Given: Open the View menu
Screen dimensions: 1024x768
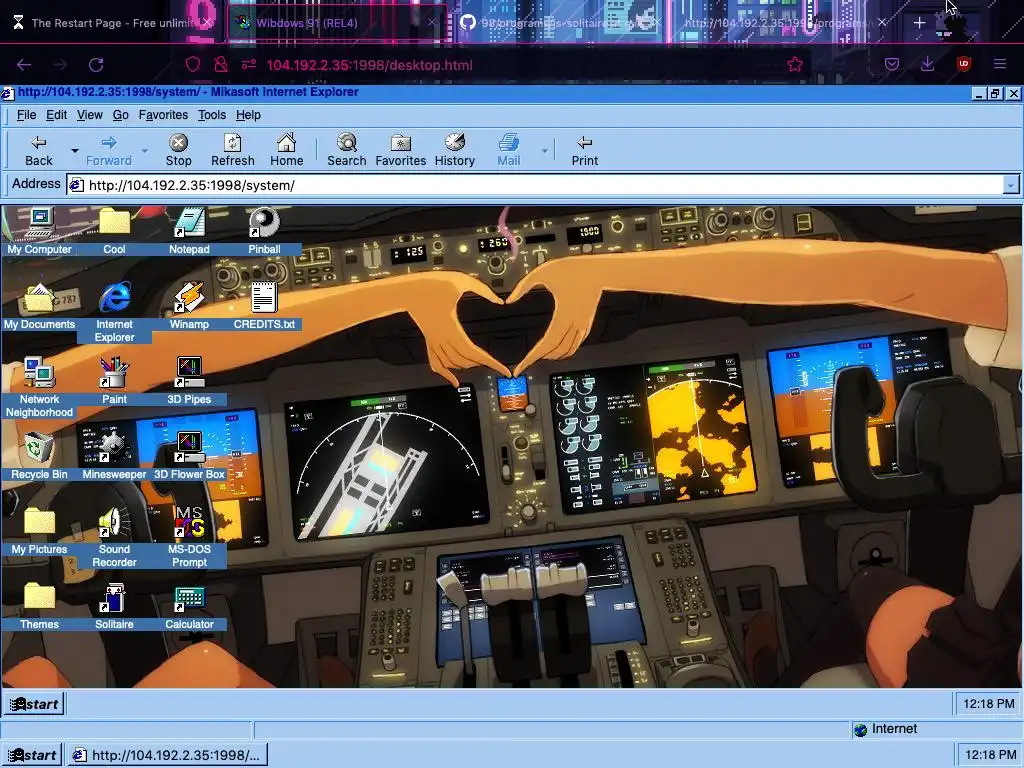Looking at the screenshot, I should [89, 115].
